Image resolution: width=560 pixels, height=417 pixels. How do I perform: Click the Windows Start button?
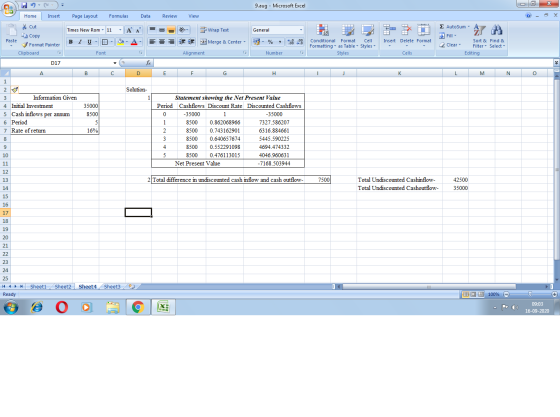coord(11,307)
